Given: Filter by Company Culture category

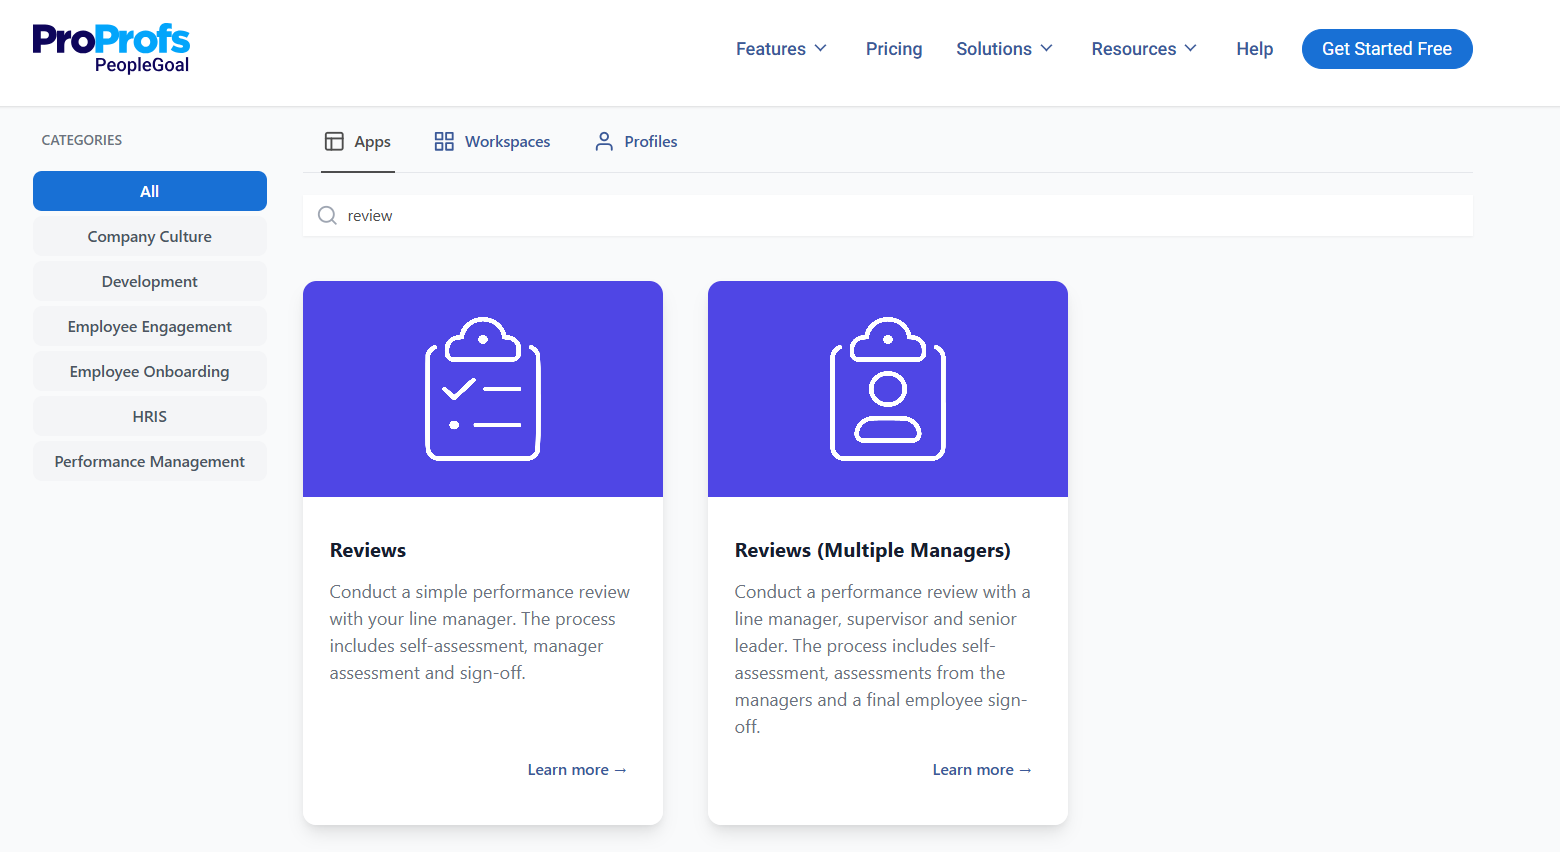Looking at the screenshot, I should coord(150,236).
